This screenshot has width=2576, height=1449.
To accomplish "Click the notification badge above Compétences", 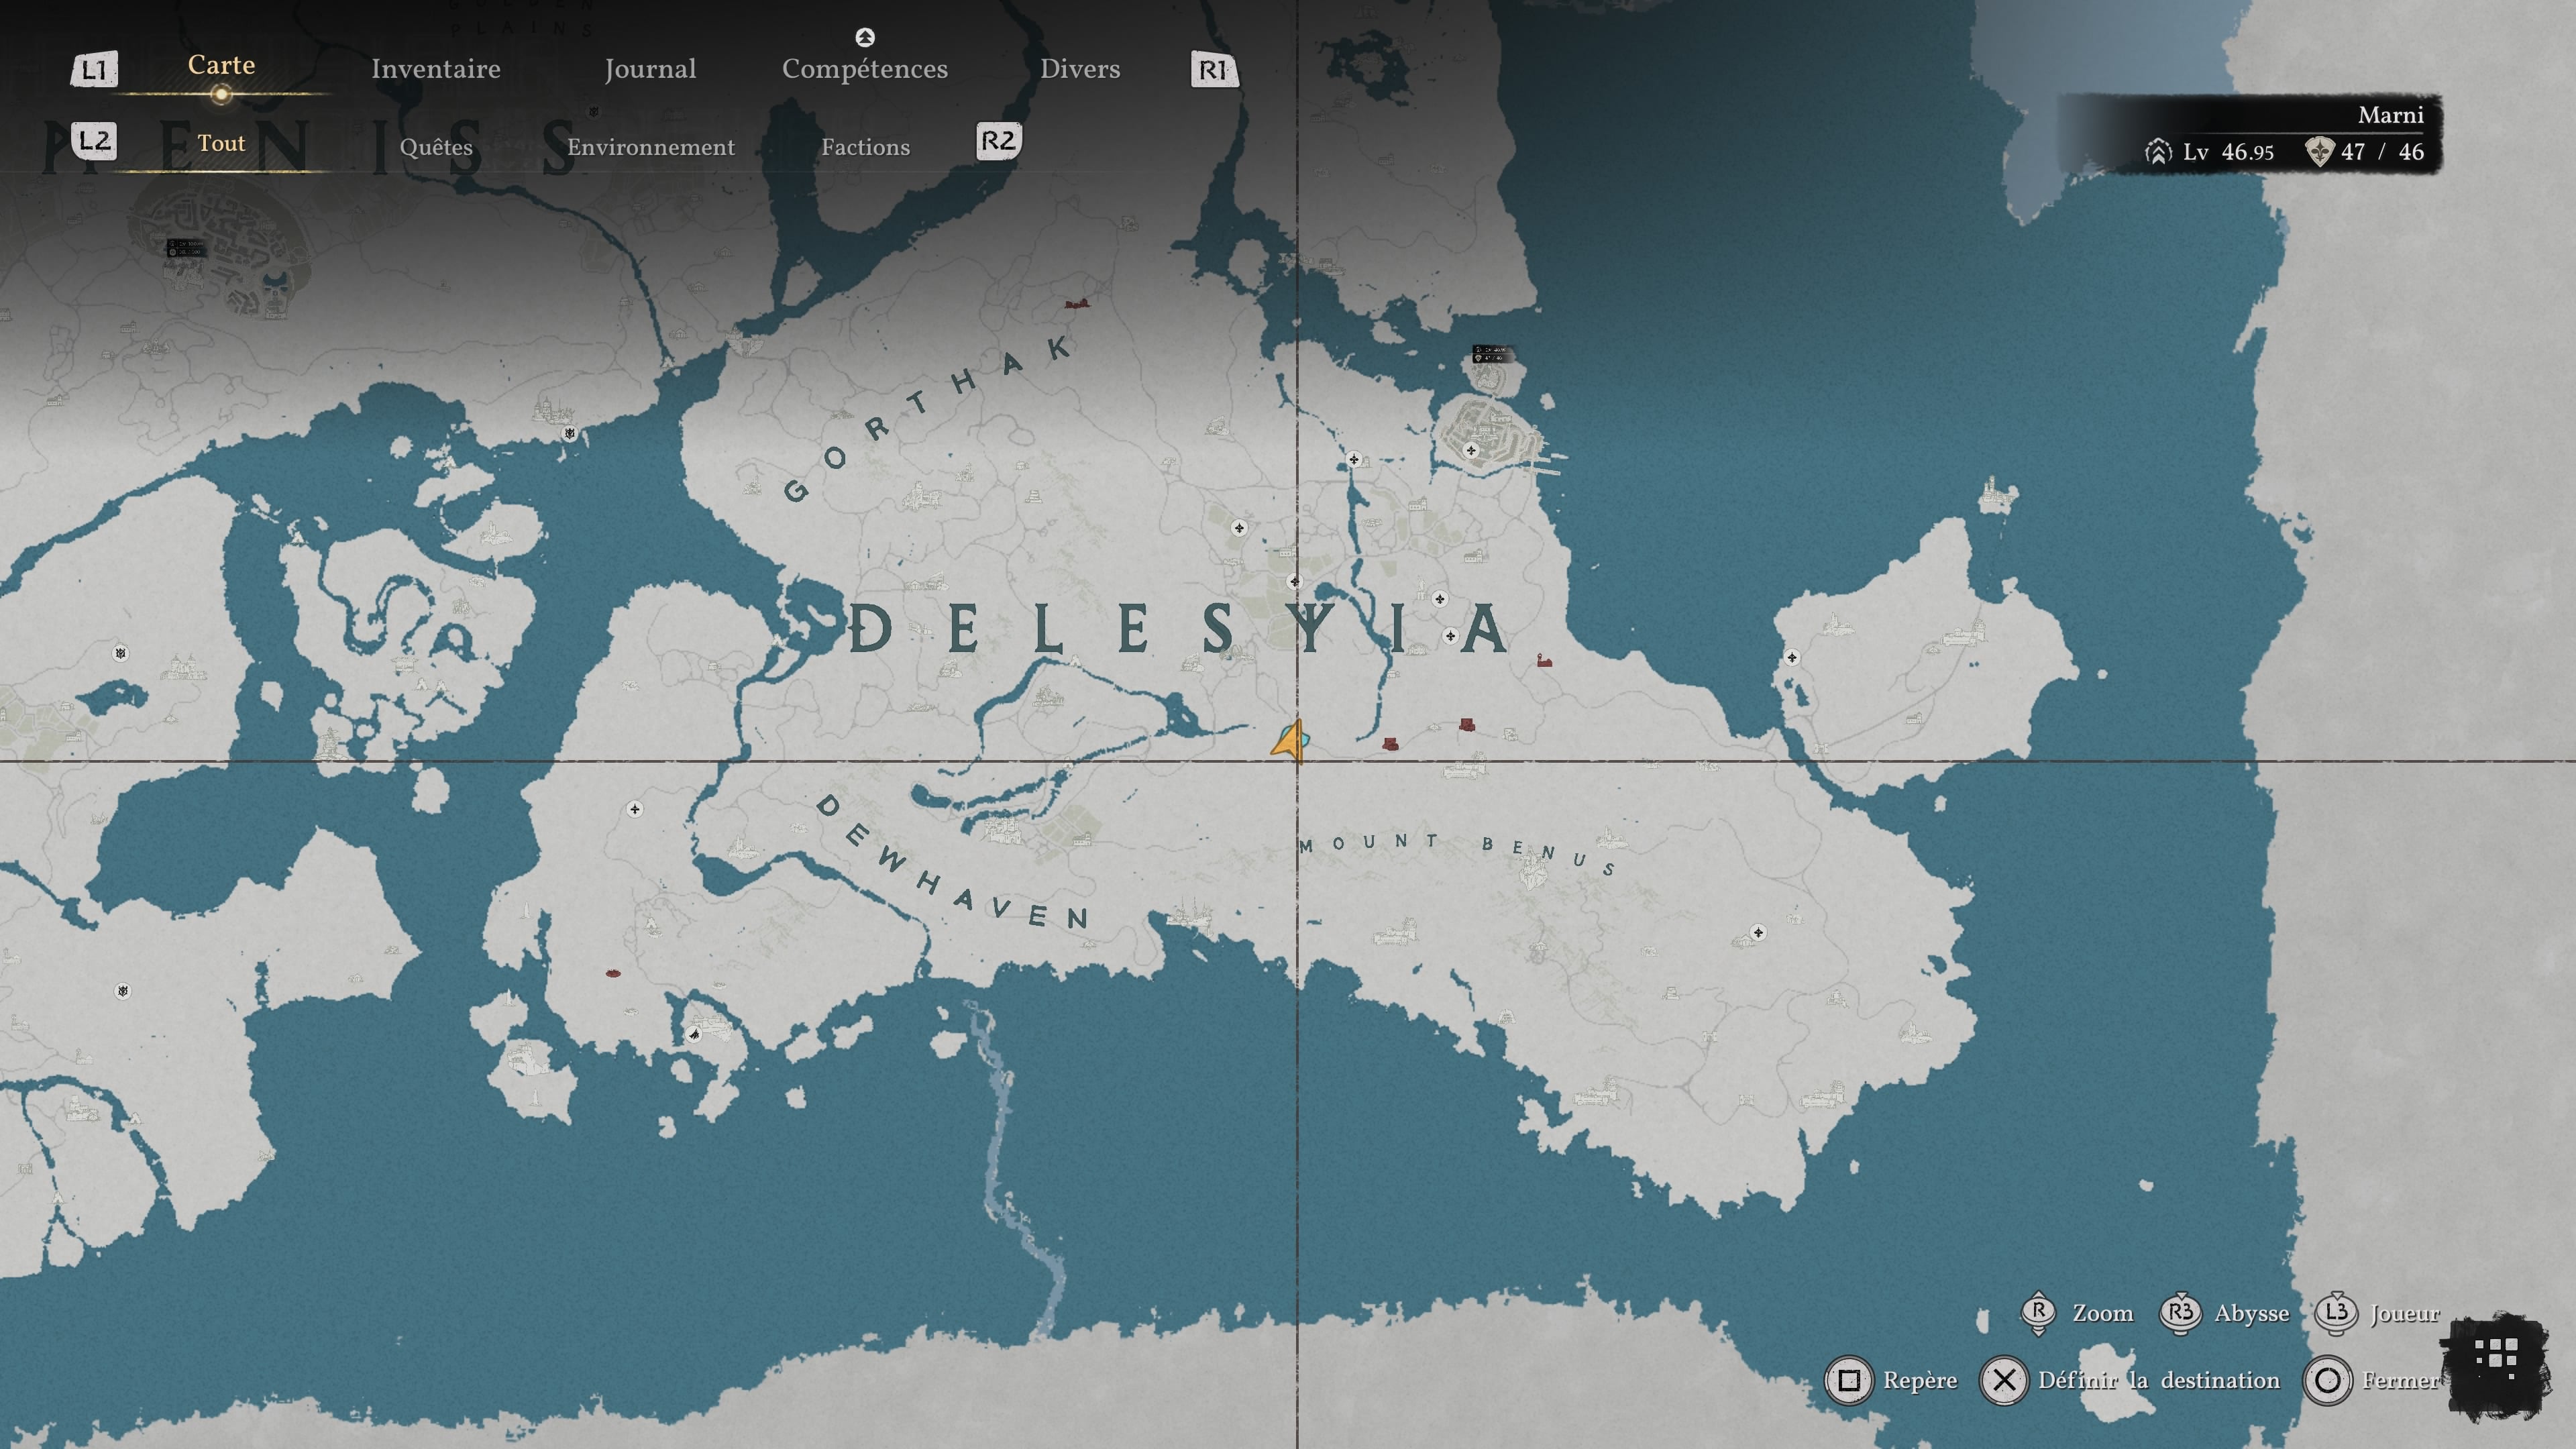I will (x=865, y=38).
